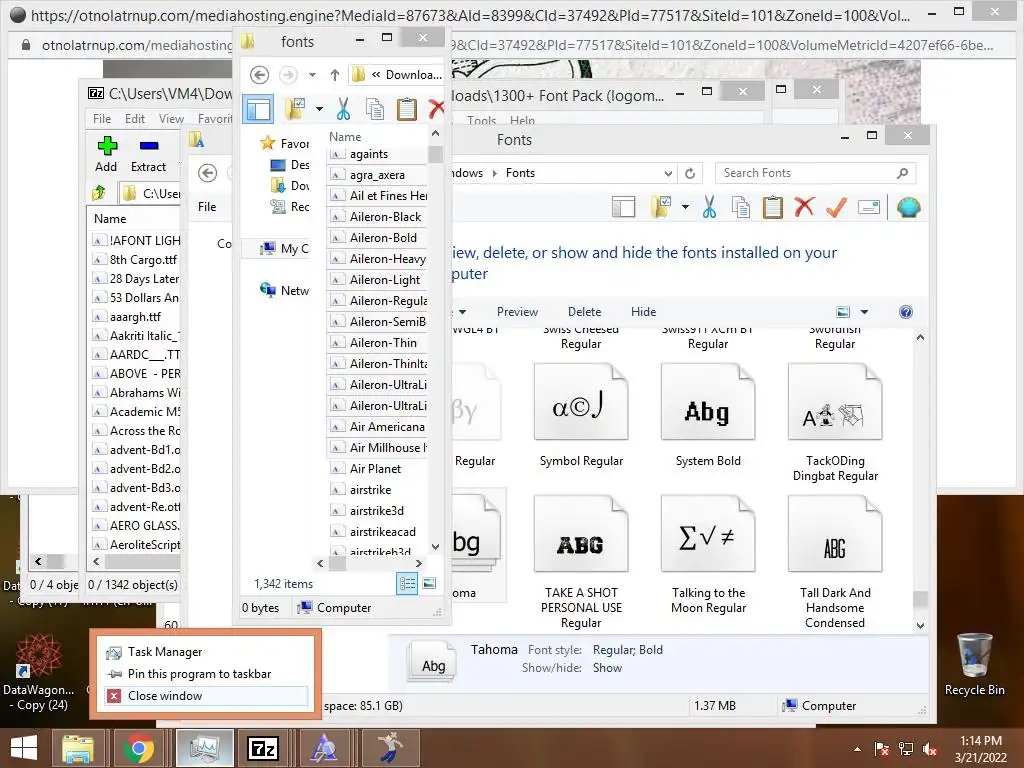Open the Recycle Bin on the desktop
1024x768 pixels.
click(x=974, y=665)
